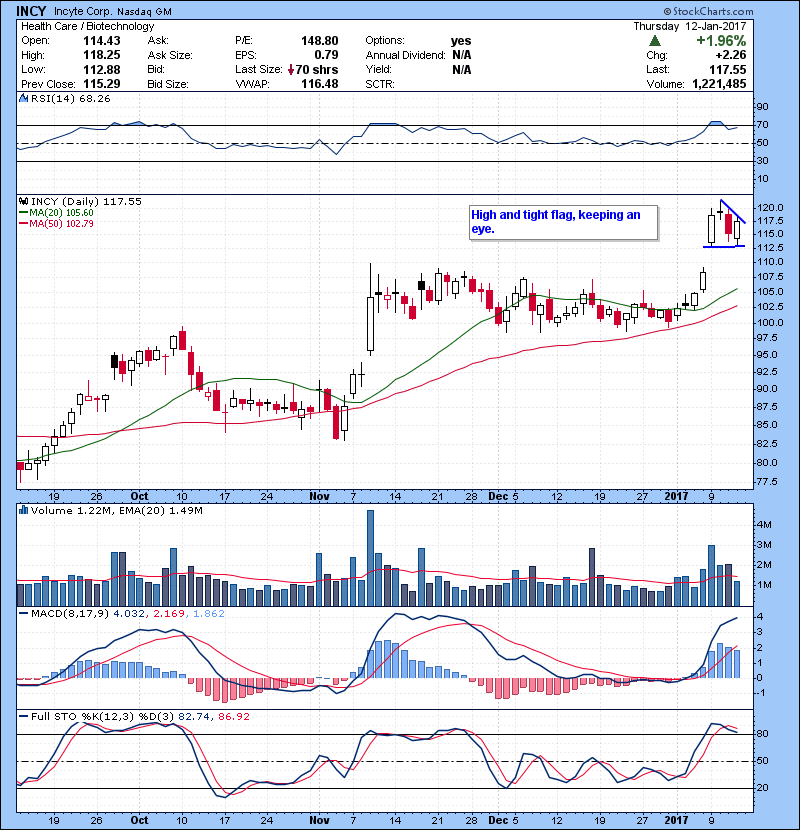Select the Low value 112.88
Screen dimensions: 800x830
(x=102, y=69)
